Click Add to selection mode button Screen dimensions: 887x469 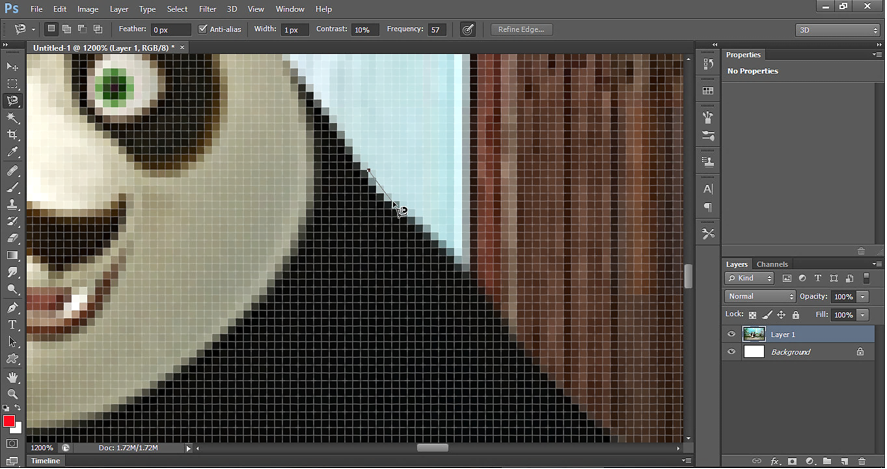(x=67, y=29)
